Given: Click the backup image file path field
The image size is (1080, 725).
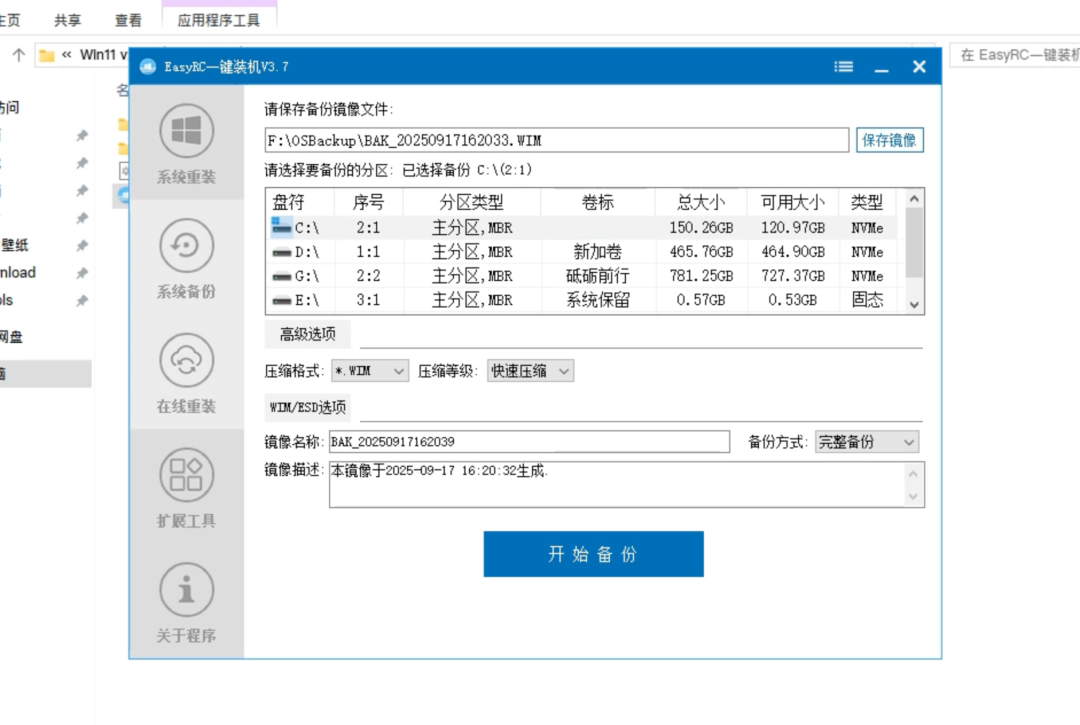Looking at the screenshot, I should (557, 140).
